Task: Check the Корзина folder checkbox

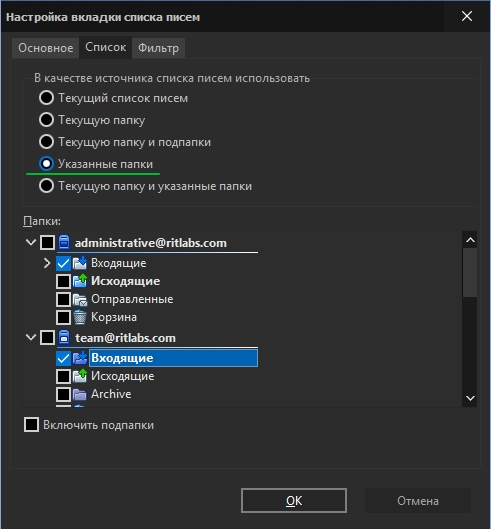Action: [x=63, y=317]
